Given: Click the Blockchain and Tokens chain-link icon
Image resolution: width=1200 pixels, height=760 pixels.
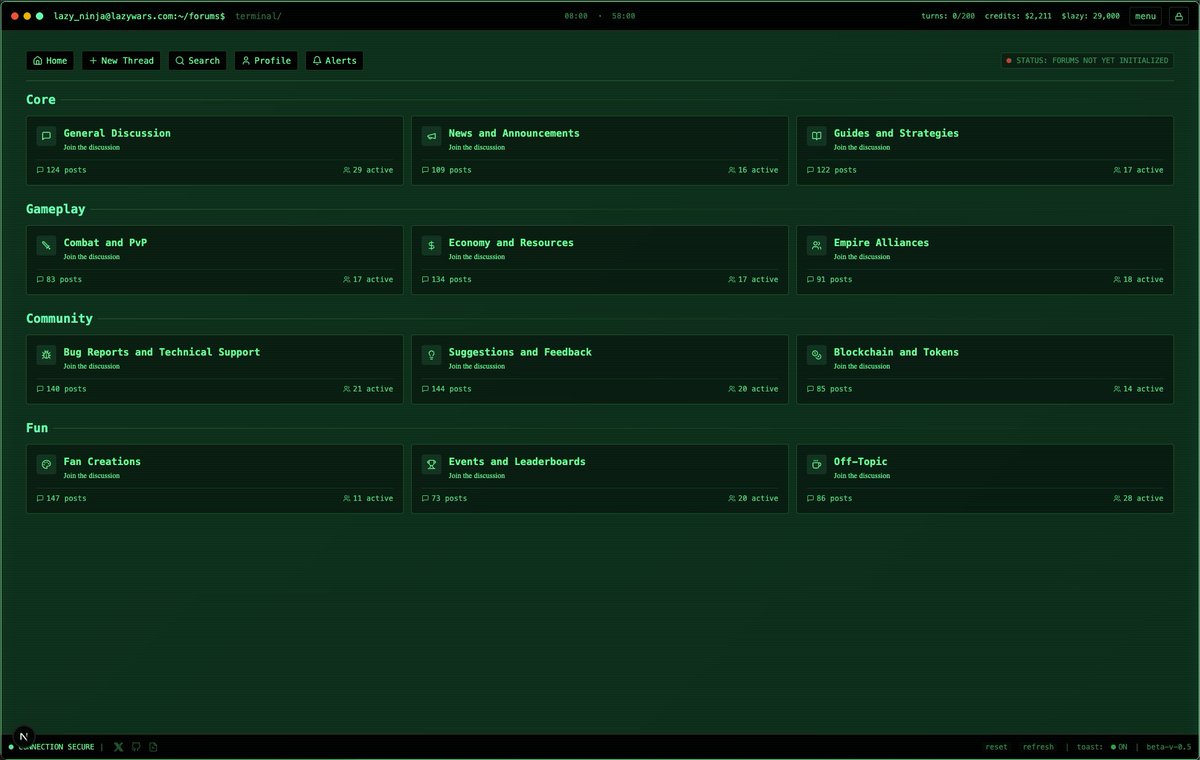Looking at the screenshot, I should (x=816, y=355).
